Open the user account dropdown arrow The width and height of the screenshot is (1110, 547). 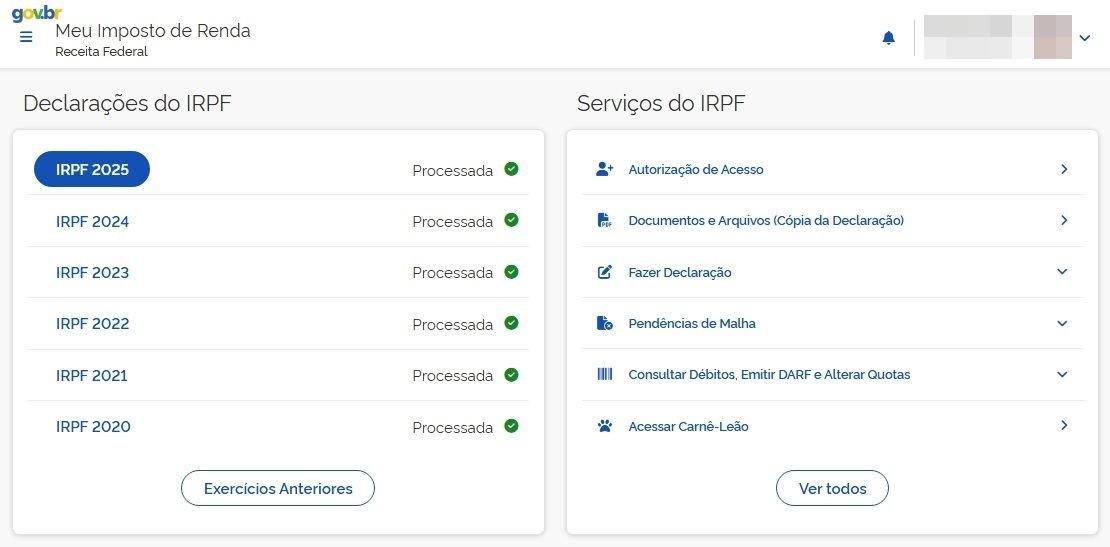point(1085,38)
